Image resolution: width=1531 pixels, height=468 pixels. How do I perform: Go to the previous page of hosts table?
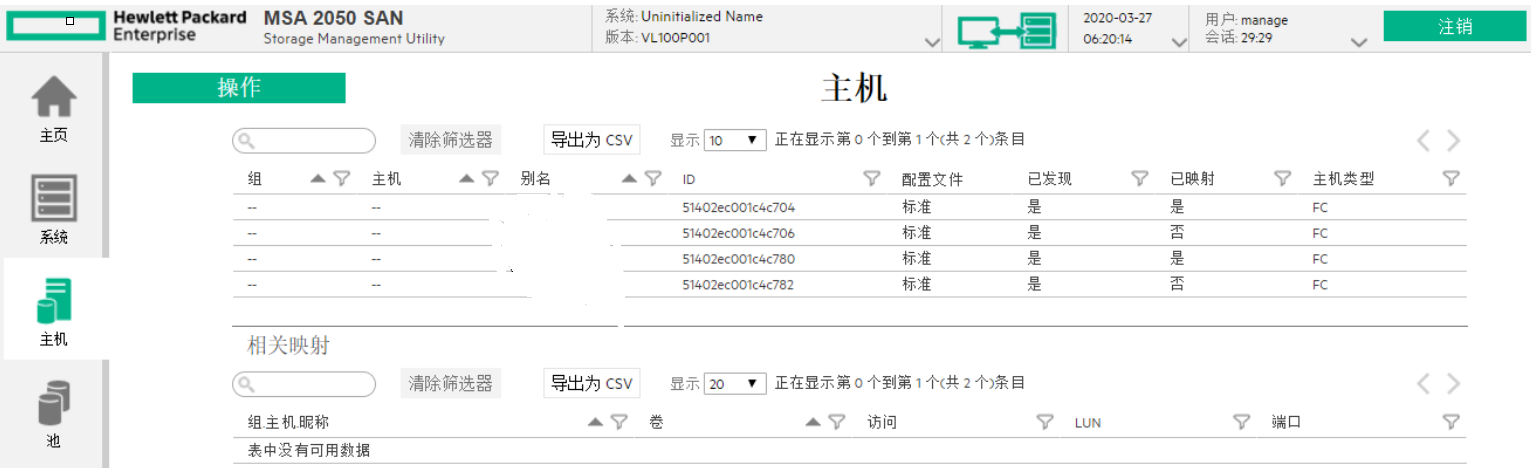coord(1423,141)
